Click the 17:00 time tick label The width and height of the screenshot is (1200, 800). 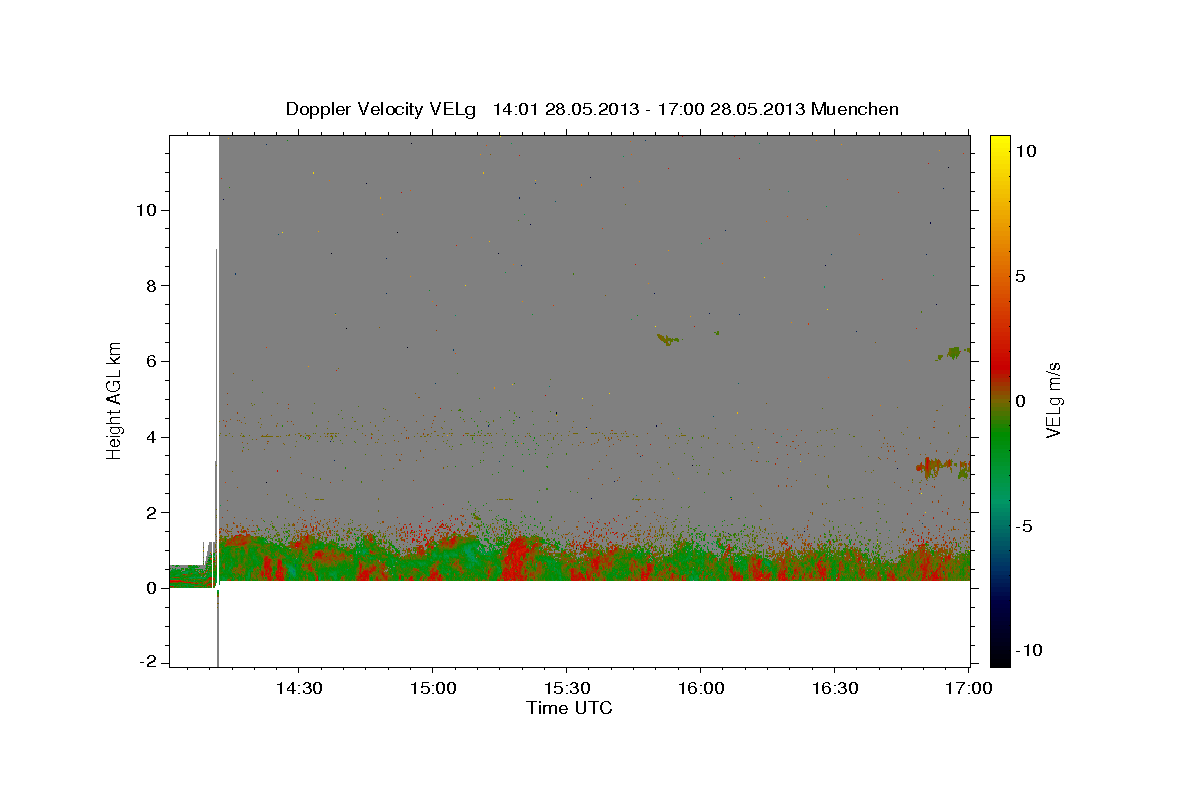coord(968,688)
